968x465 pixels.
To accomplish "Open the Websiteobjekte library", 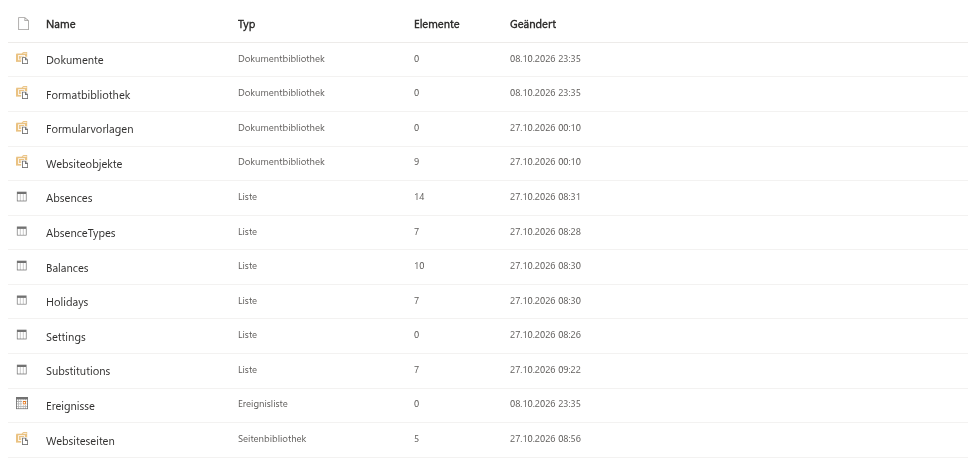I will coord(84,164).
